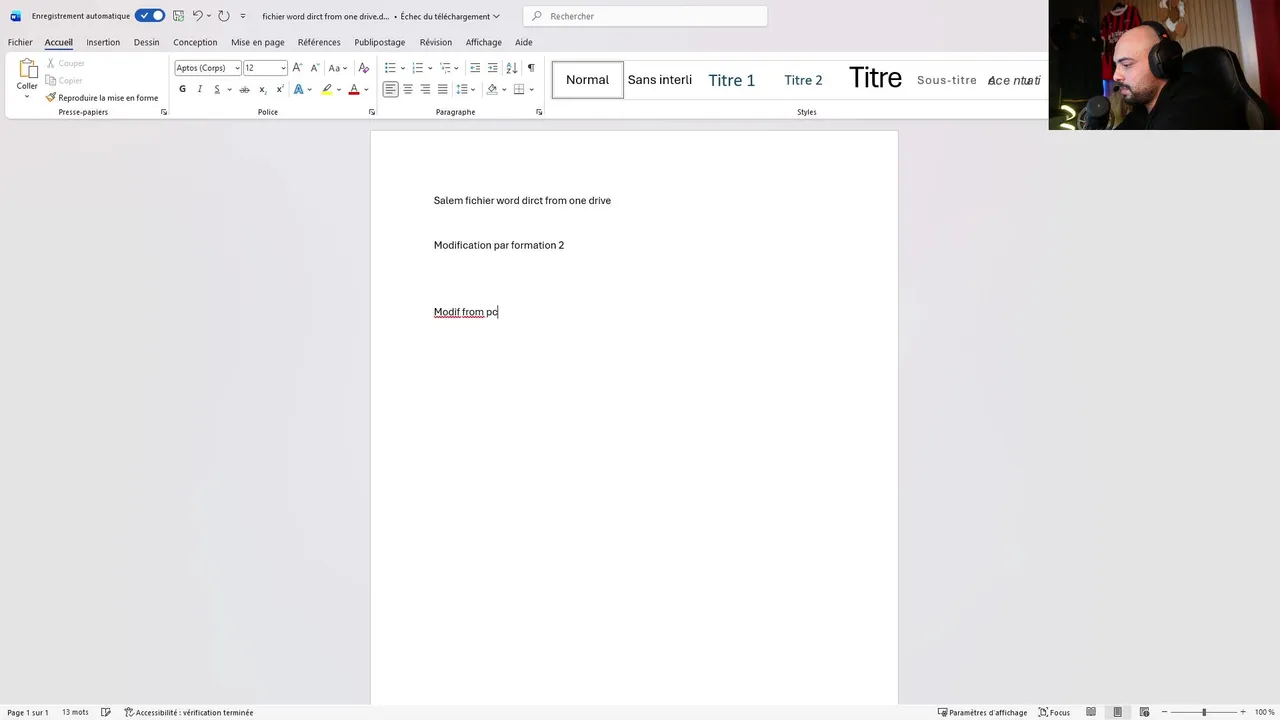The width and height of the screenshot is (1280, 720).
Task: Toggle bold (G) formatting
Action: click(182, 90)
